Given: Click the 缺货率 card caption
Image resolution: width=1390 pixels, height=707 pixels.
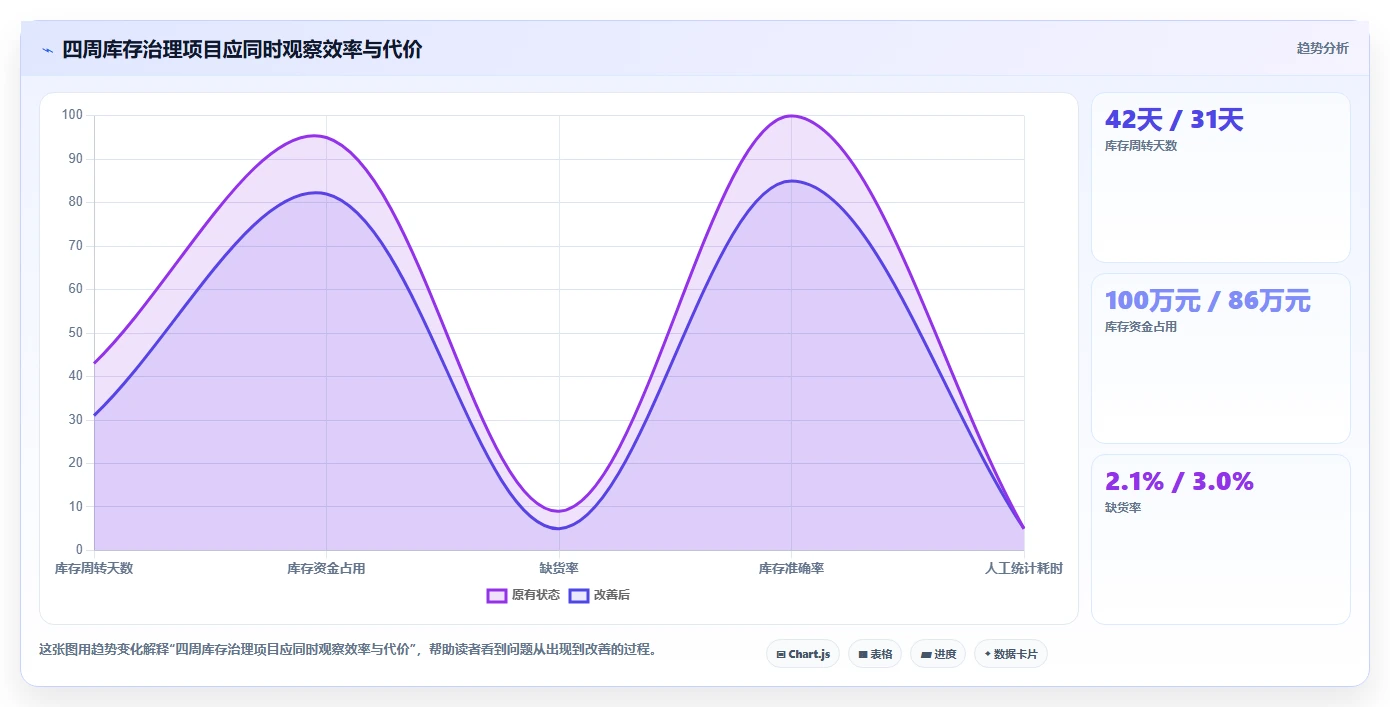Looking at the screenshot, I should coord(1123,508).
